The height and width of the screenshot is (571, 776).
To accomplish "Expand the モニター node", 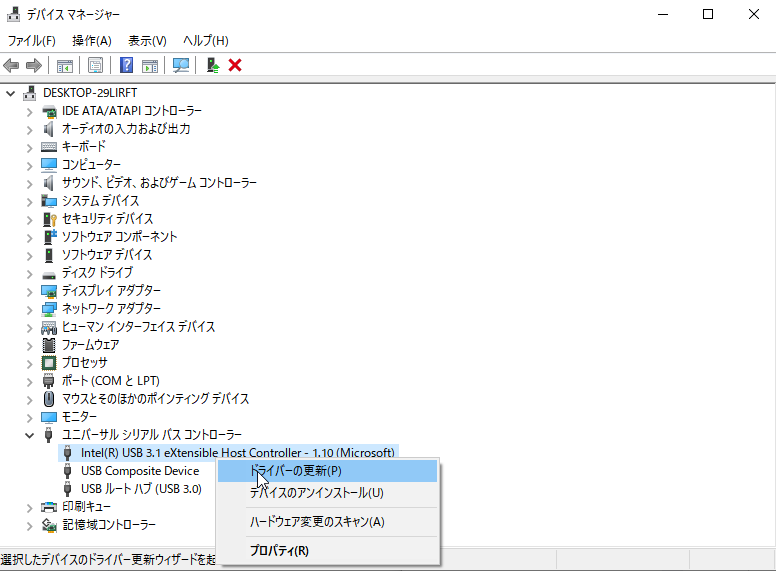I will (x=29, y=418).
